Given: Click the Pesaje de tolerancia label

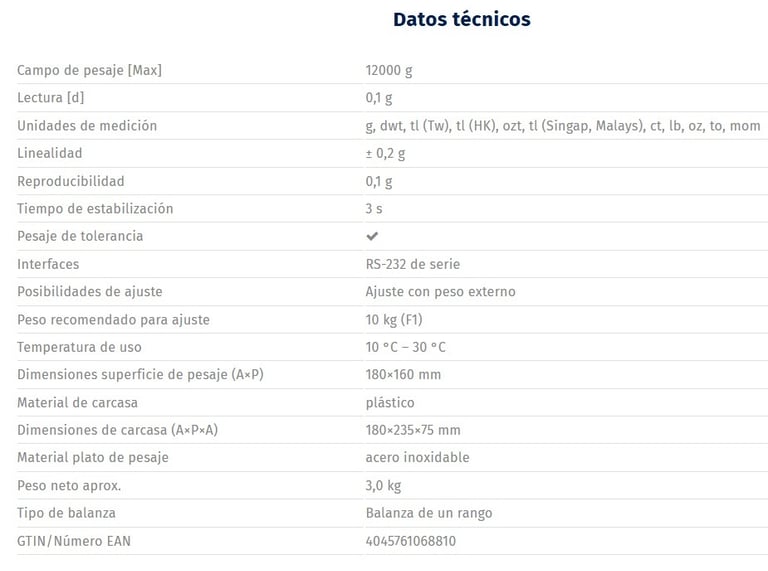Looking at the screenshot, I should pyautogui.click(x=80, y=236).
